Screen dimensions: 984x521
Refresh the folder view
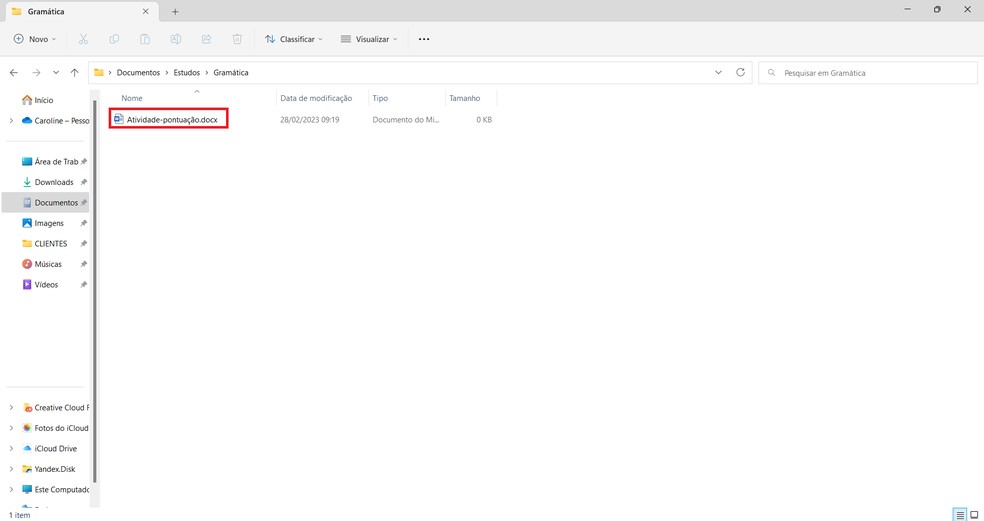(741, 73)
